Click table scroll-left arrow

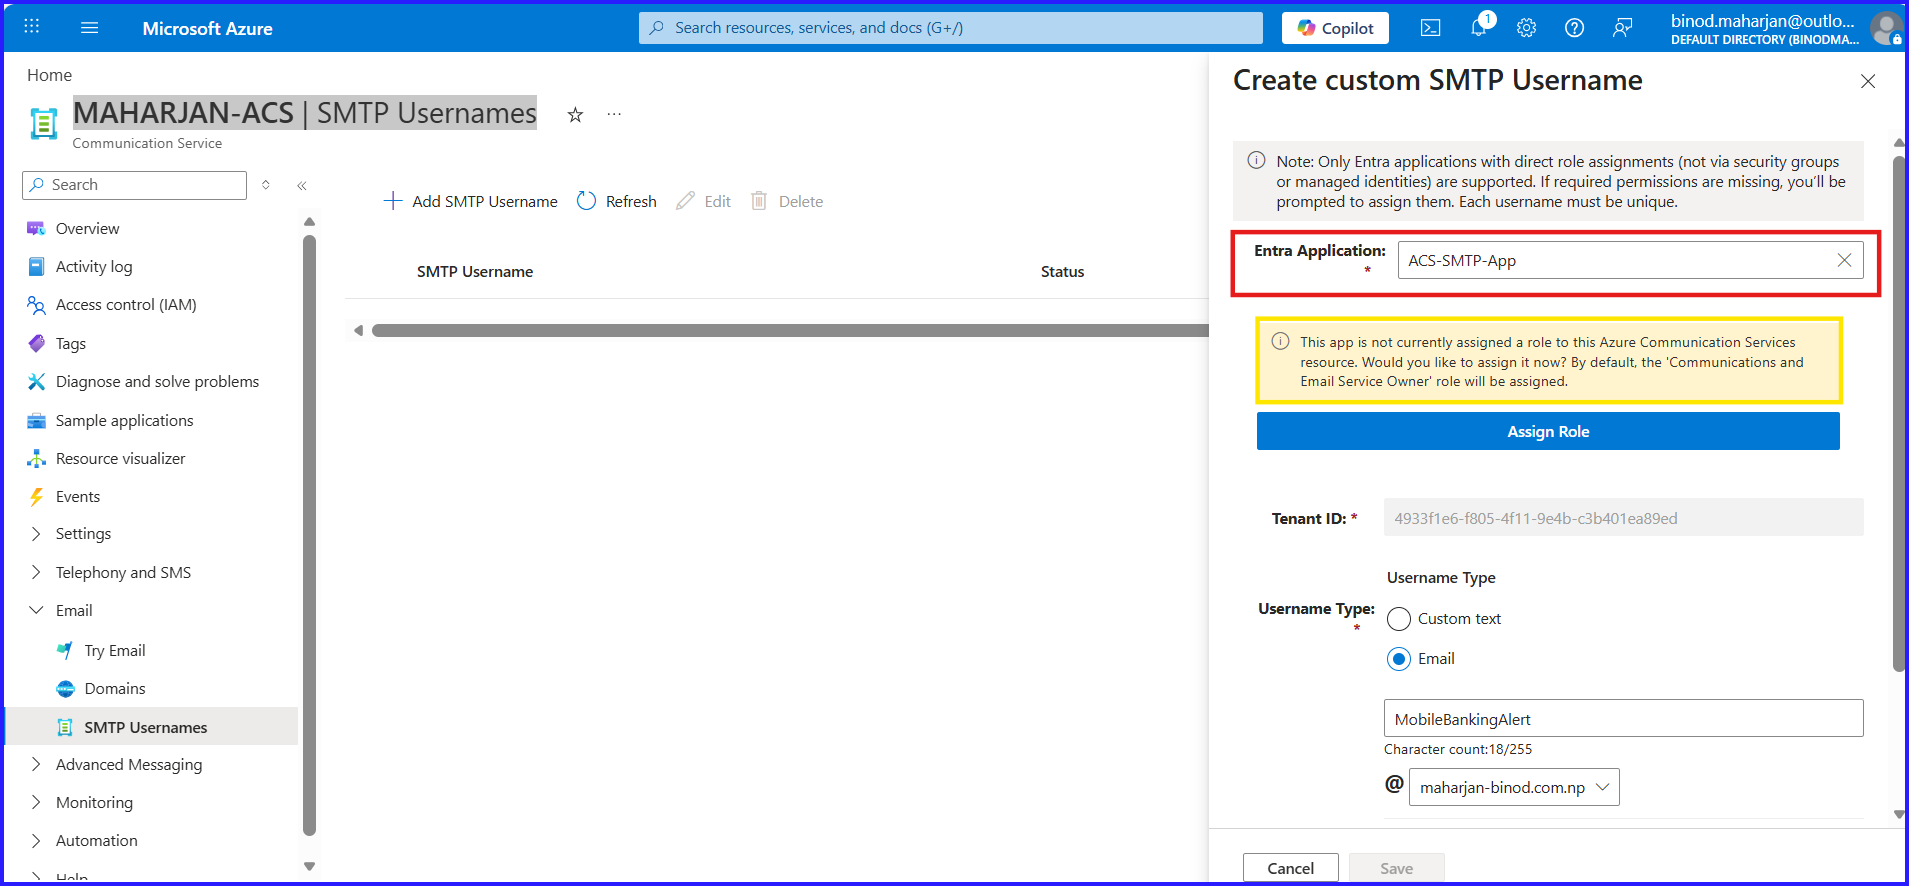[358, 330]
